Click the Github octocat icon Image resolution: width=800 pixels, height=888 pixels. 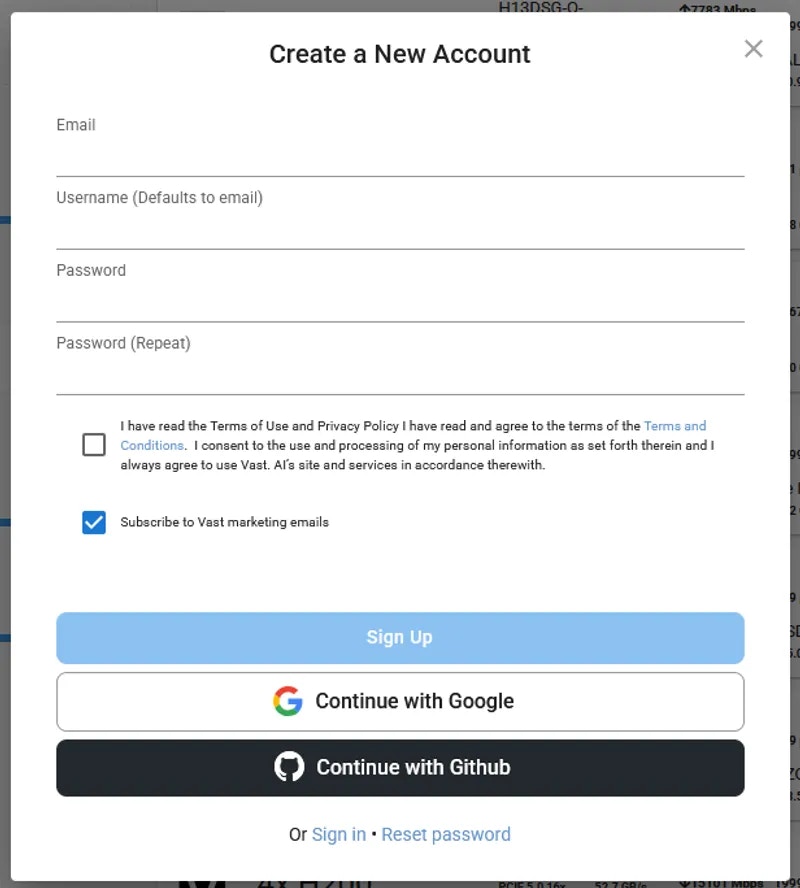[289, 767]
